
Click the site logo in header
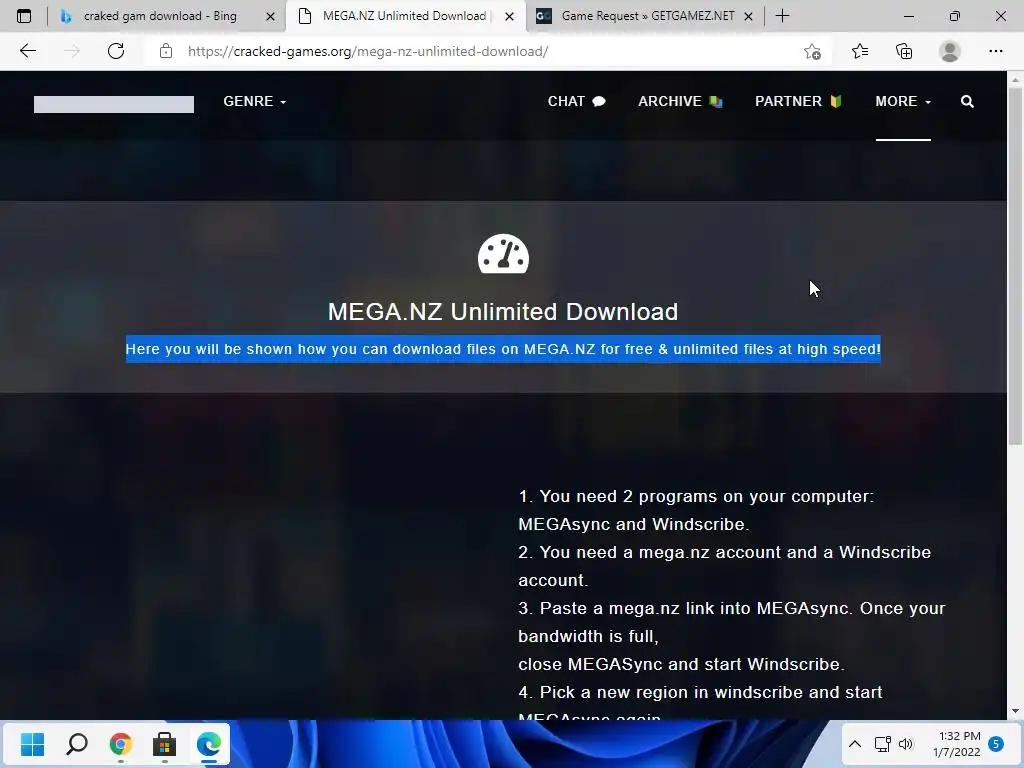114,104
